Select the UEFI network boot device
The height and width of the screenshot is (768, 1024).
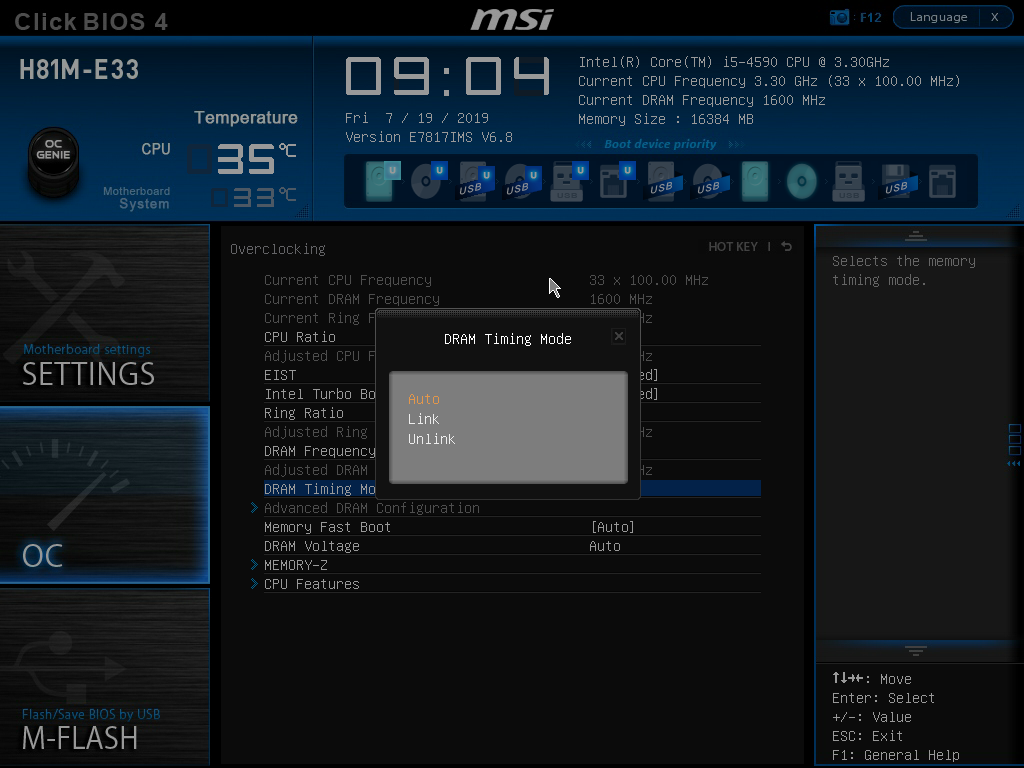[616, 181]
